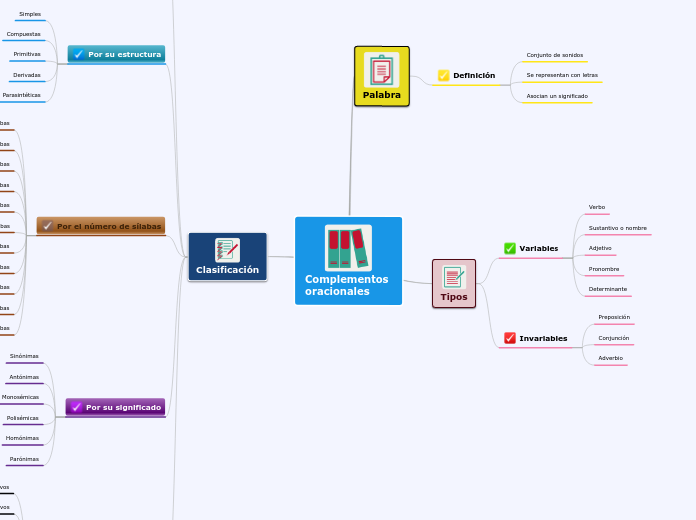Select the Por su significado branch

pyautogui.click(x=115, y=407)
